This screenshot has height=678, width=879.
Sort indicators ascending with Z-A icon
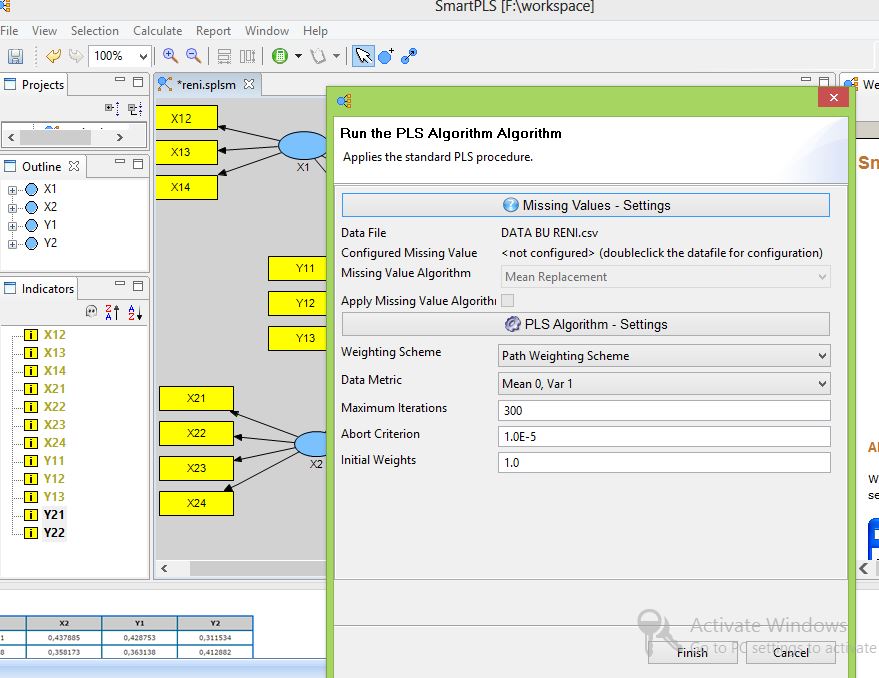(x=113, y=313)
